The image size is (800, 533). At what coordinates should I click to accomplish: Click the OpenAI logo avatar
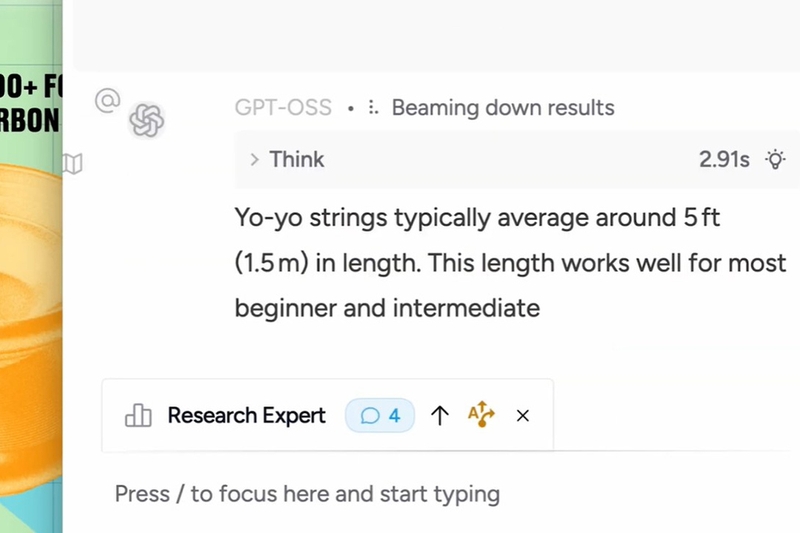[x=146, y=121]
